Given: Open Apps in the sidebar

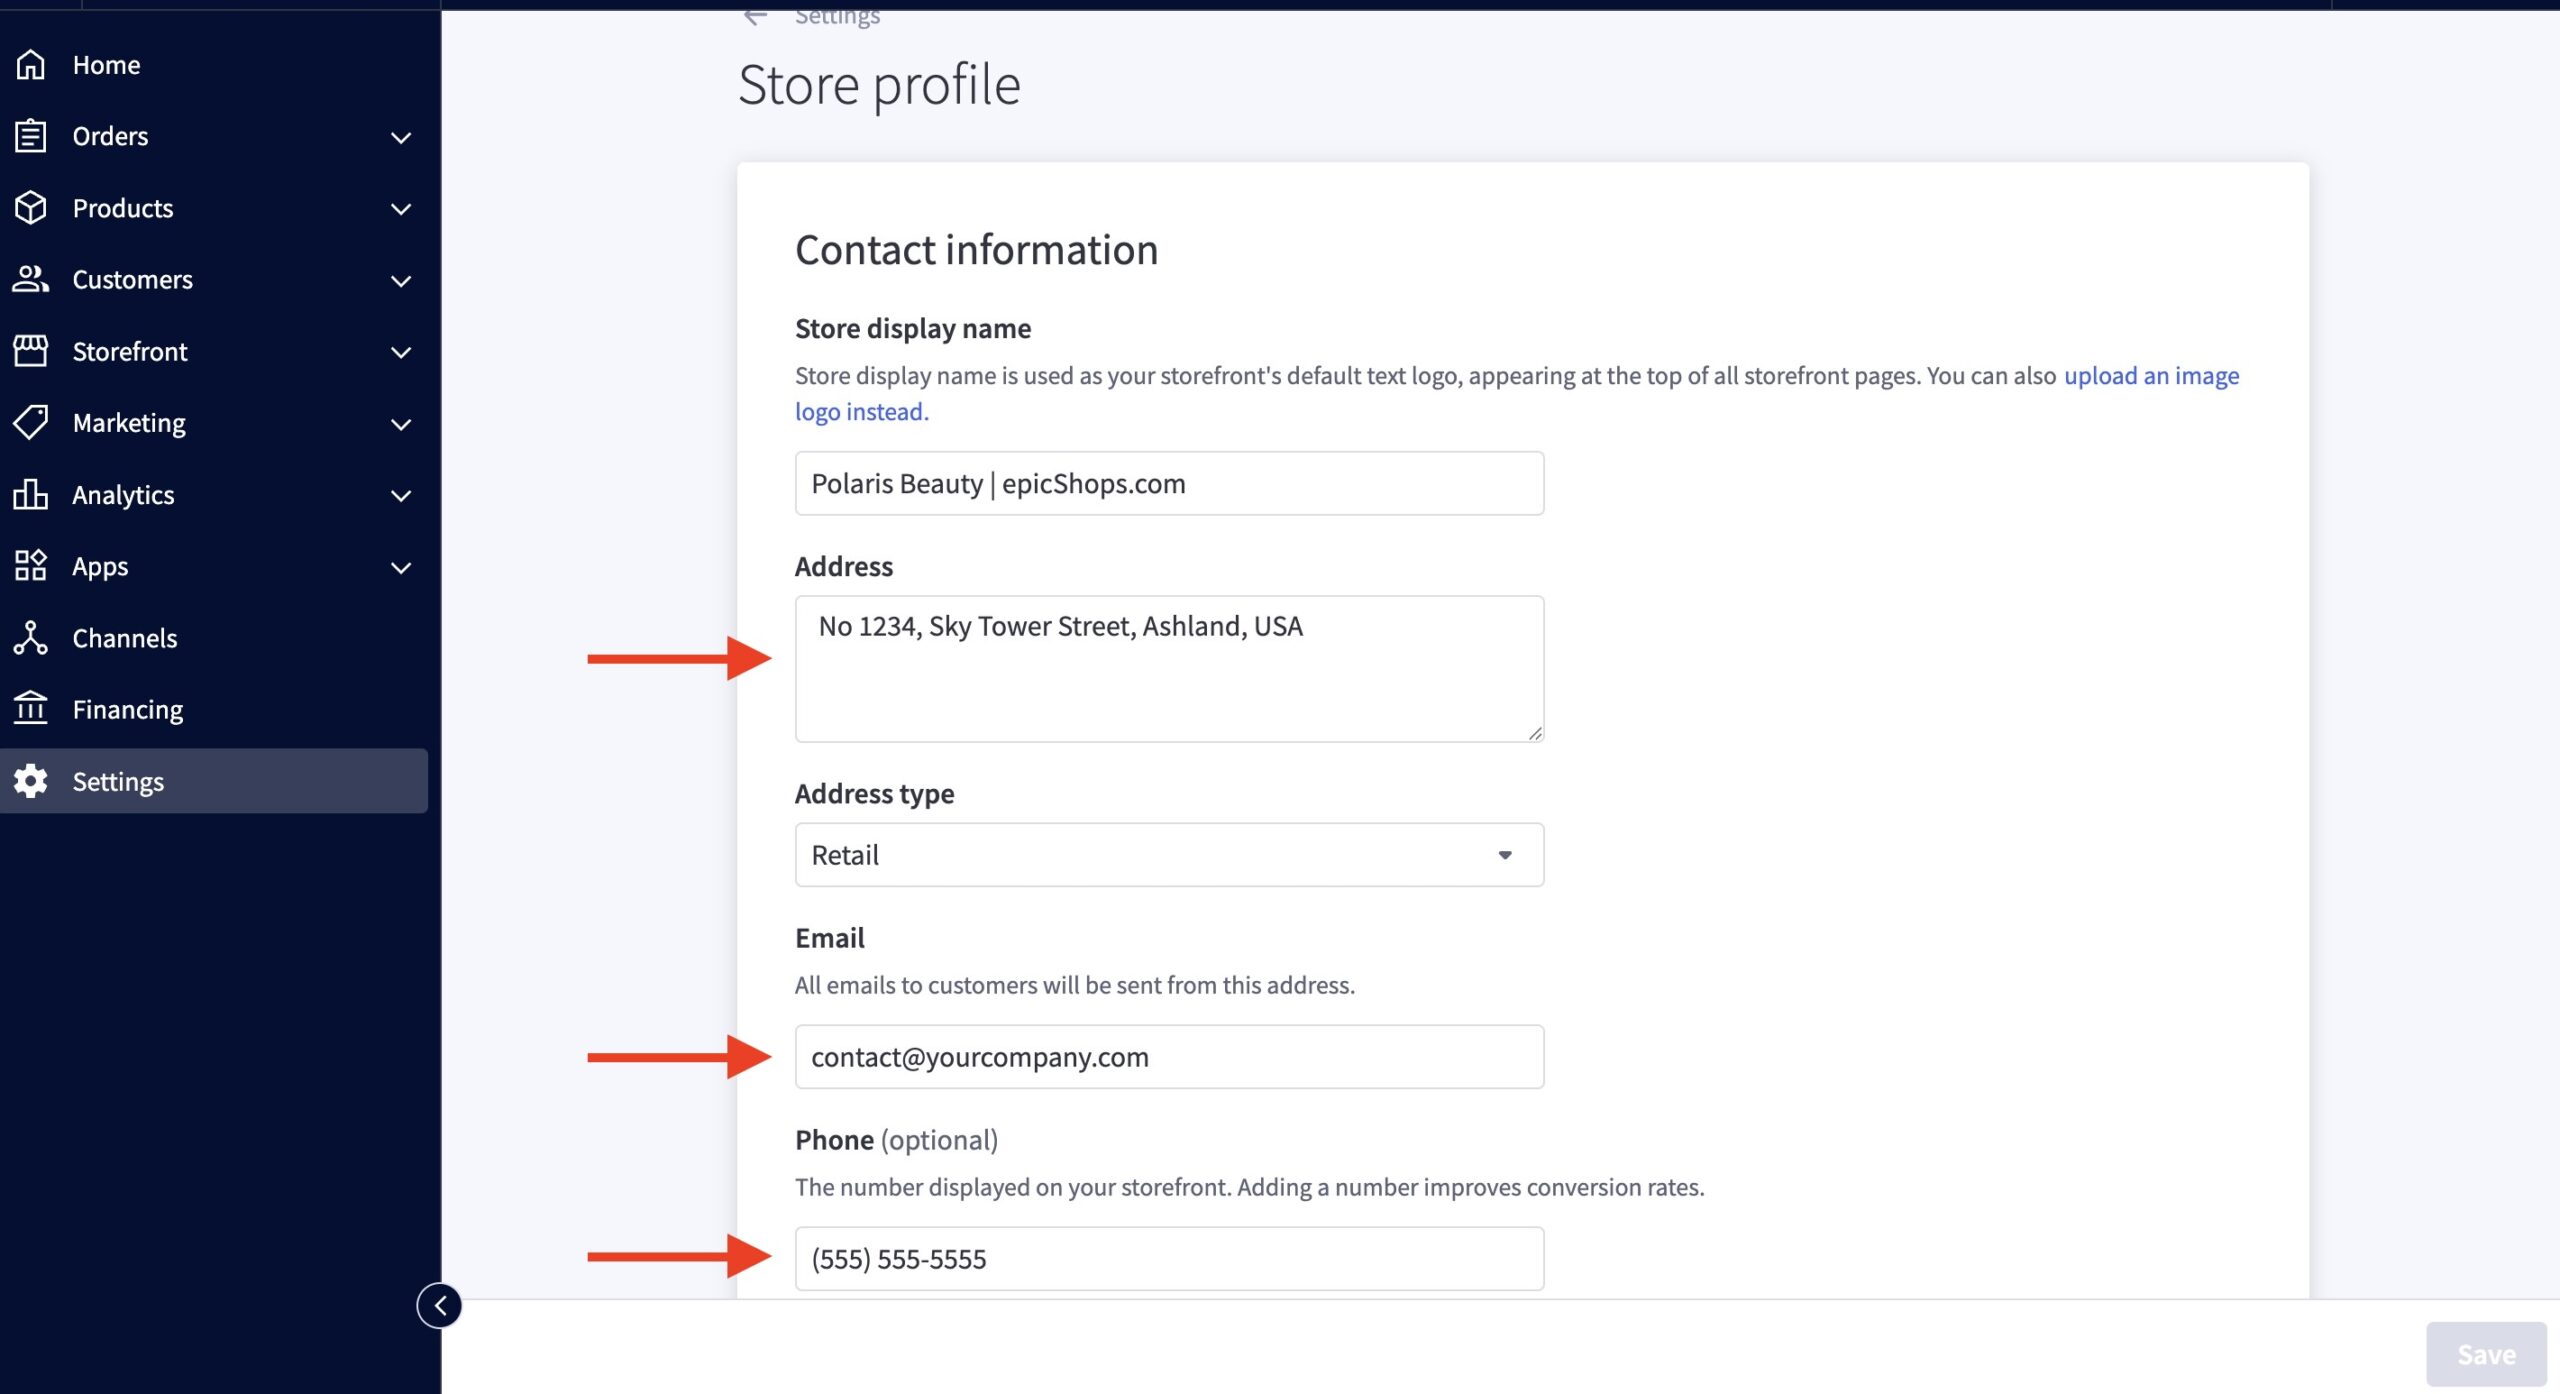Looking at the screenshot, I should click(x=100, y=567).
